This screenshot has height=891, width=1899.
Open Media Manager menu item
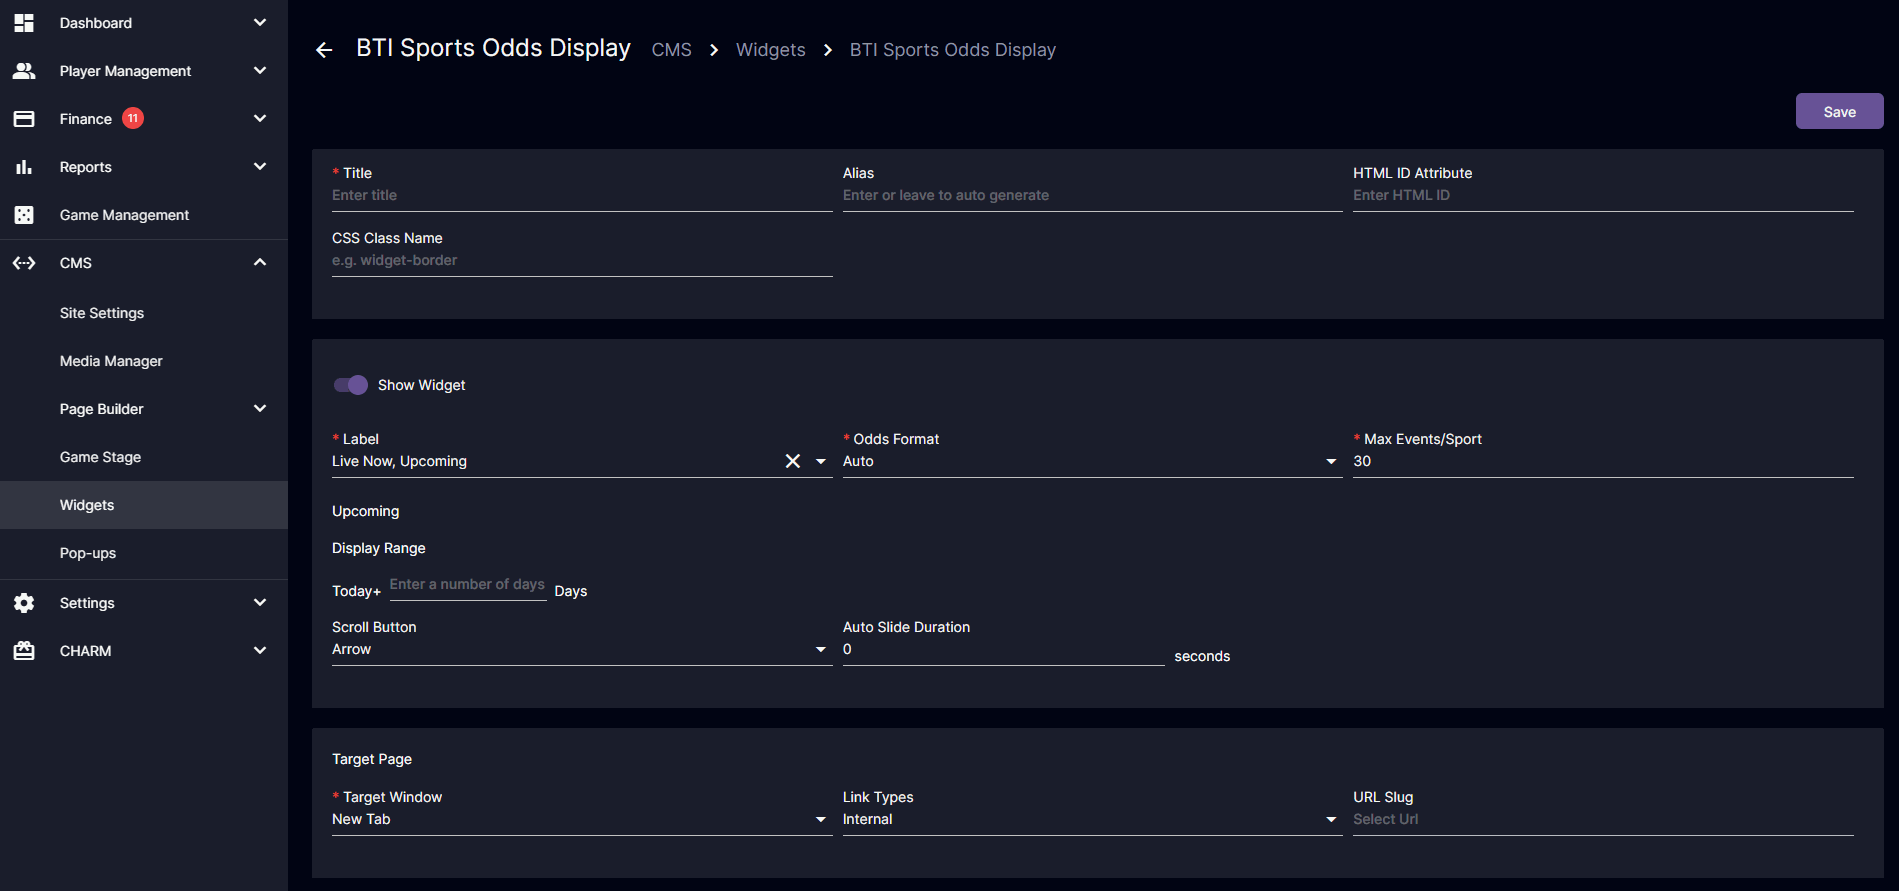click(x=111, y=361)
